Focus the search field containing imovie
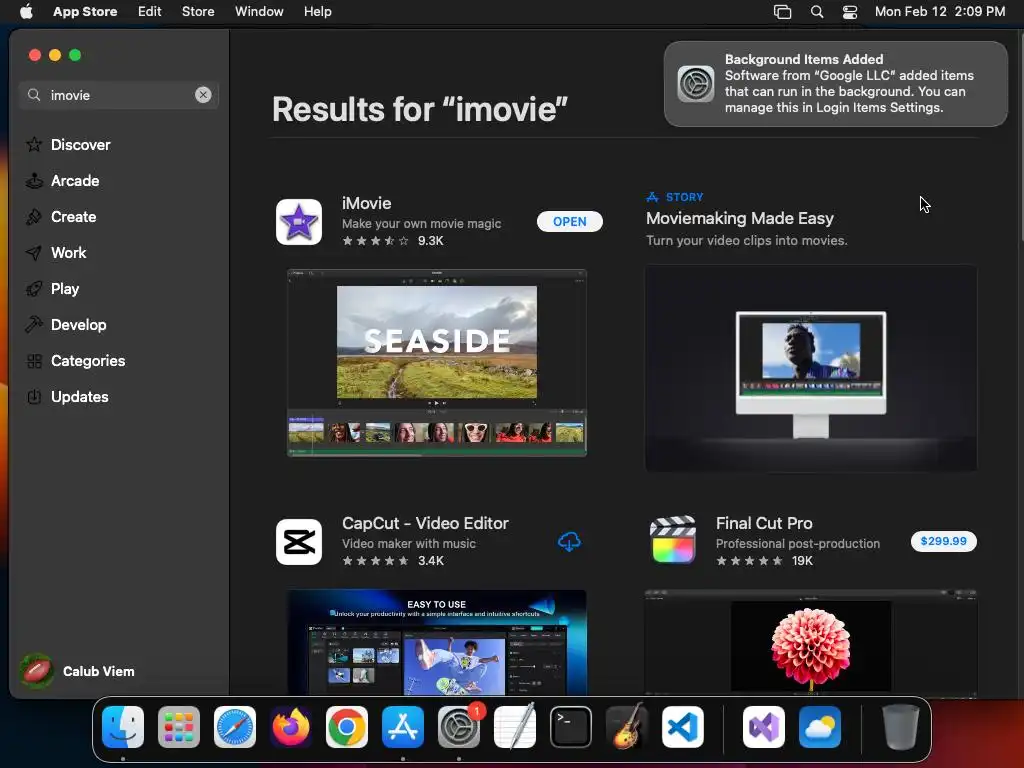Image resolution: width=1024 pixels, height=768 pixels. 119,95
